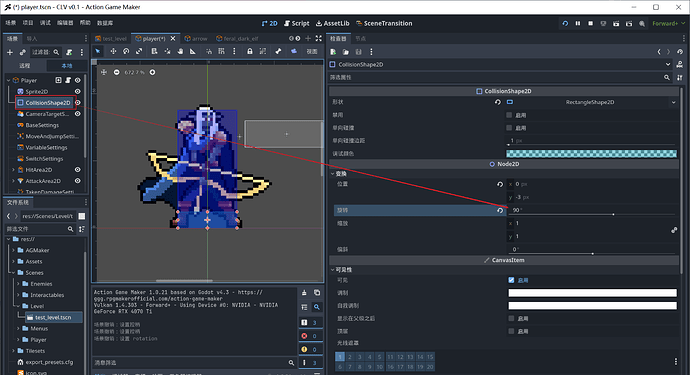
Task: Hide the AttackArea2D node
Action: (77, 181)
